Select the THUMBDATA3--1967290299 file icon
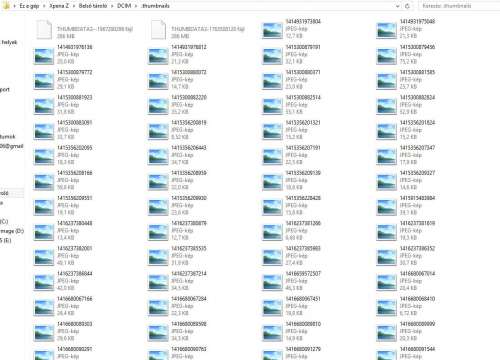The width and height of the screenshot is (500, 360). [44, 30]
